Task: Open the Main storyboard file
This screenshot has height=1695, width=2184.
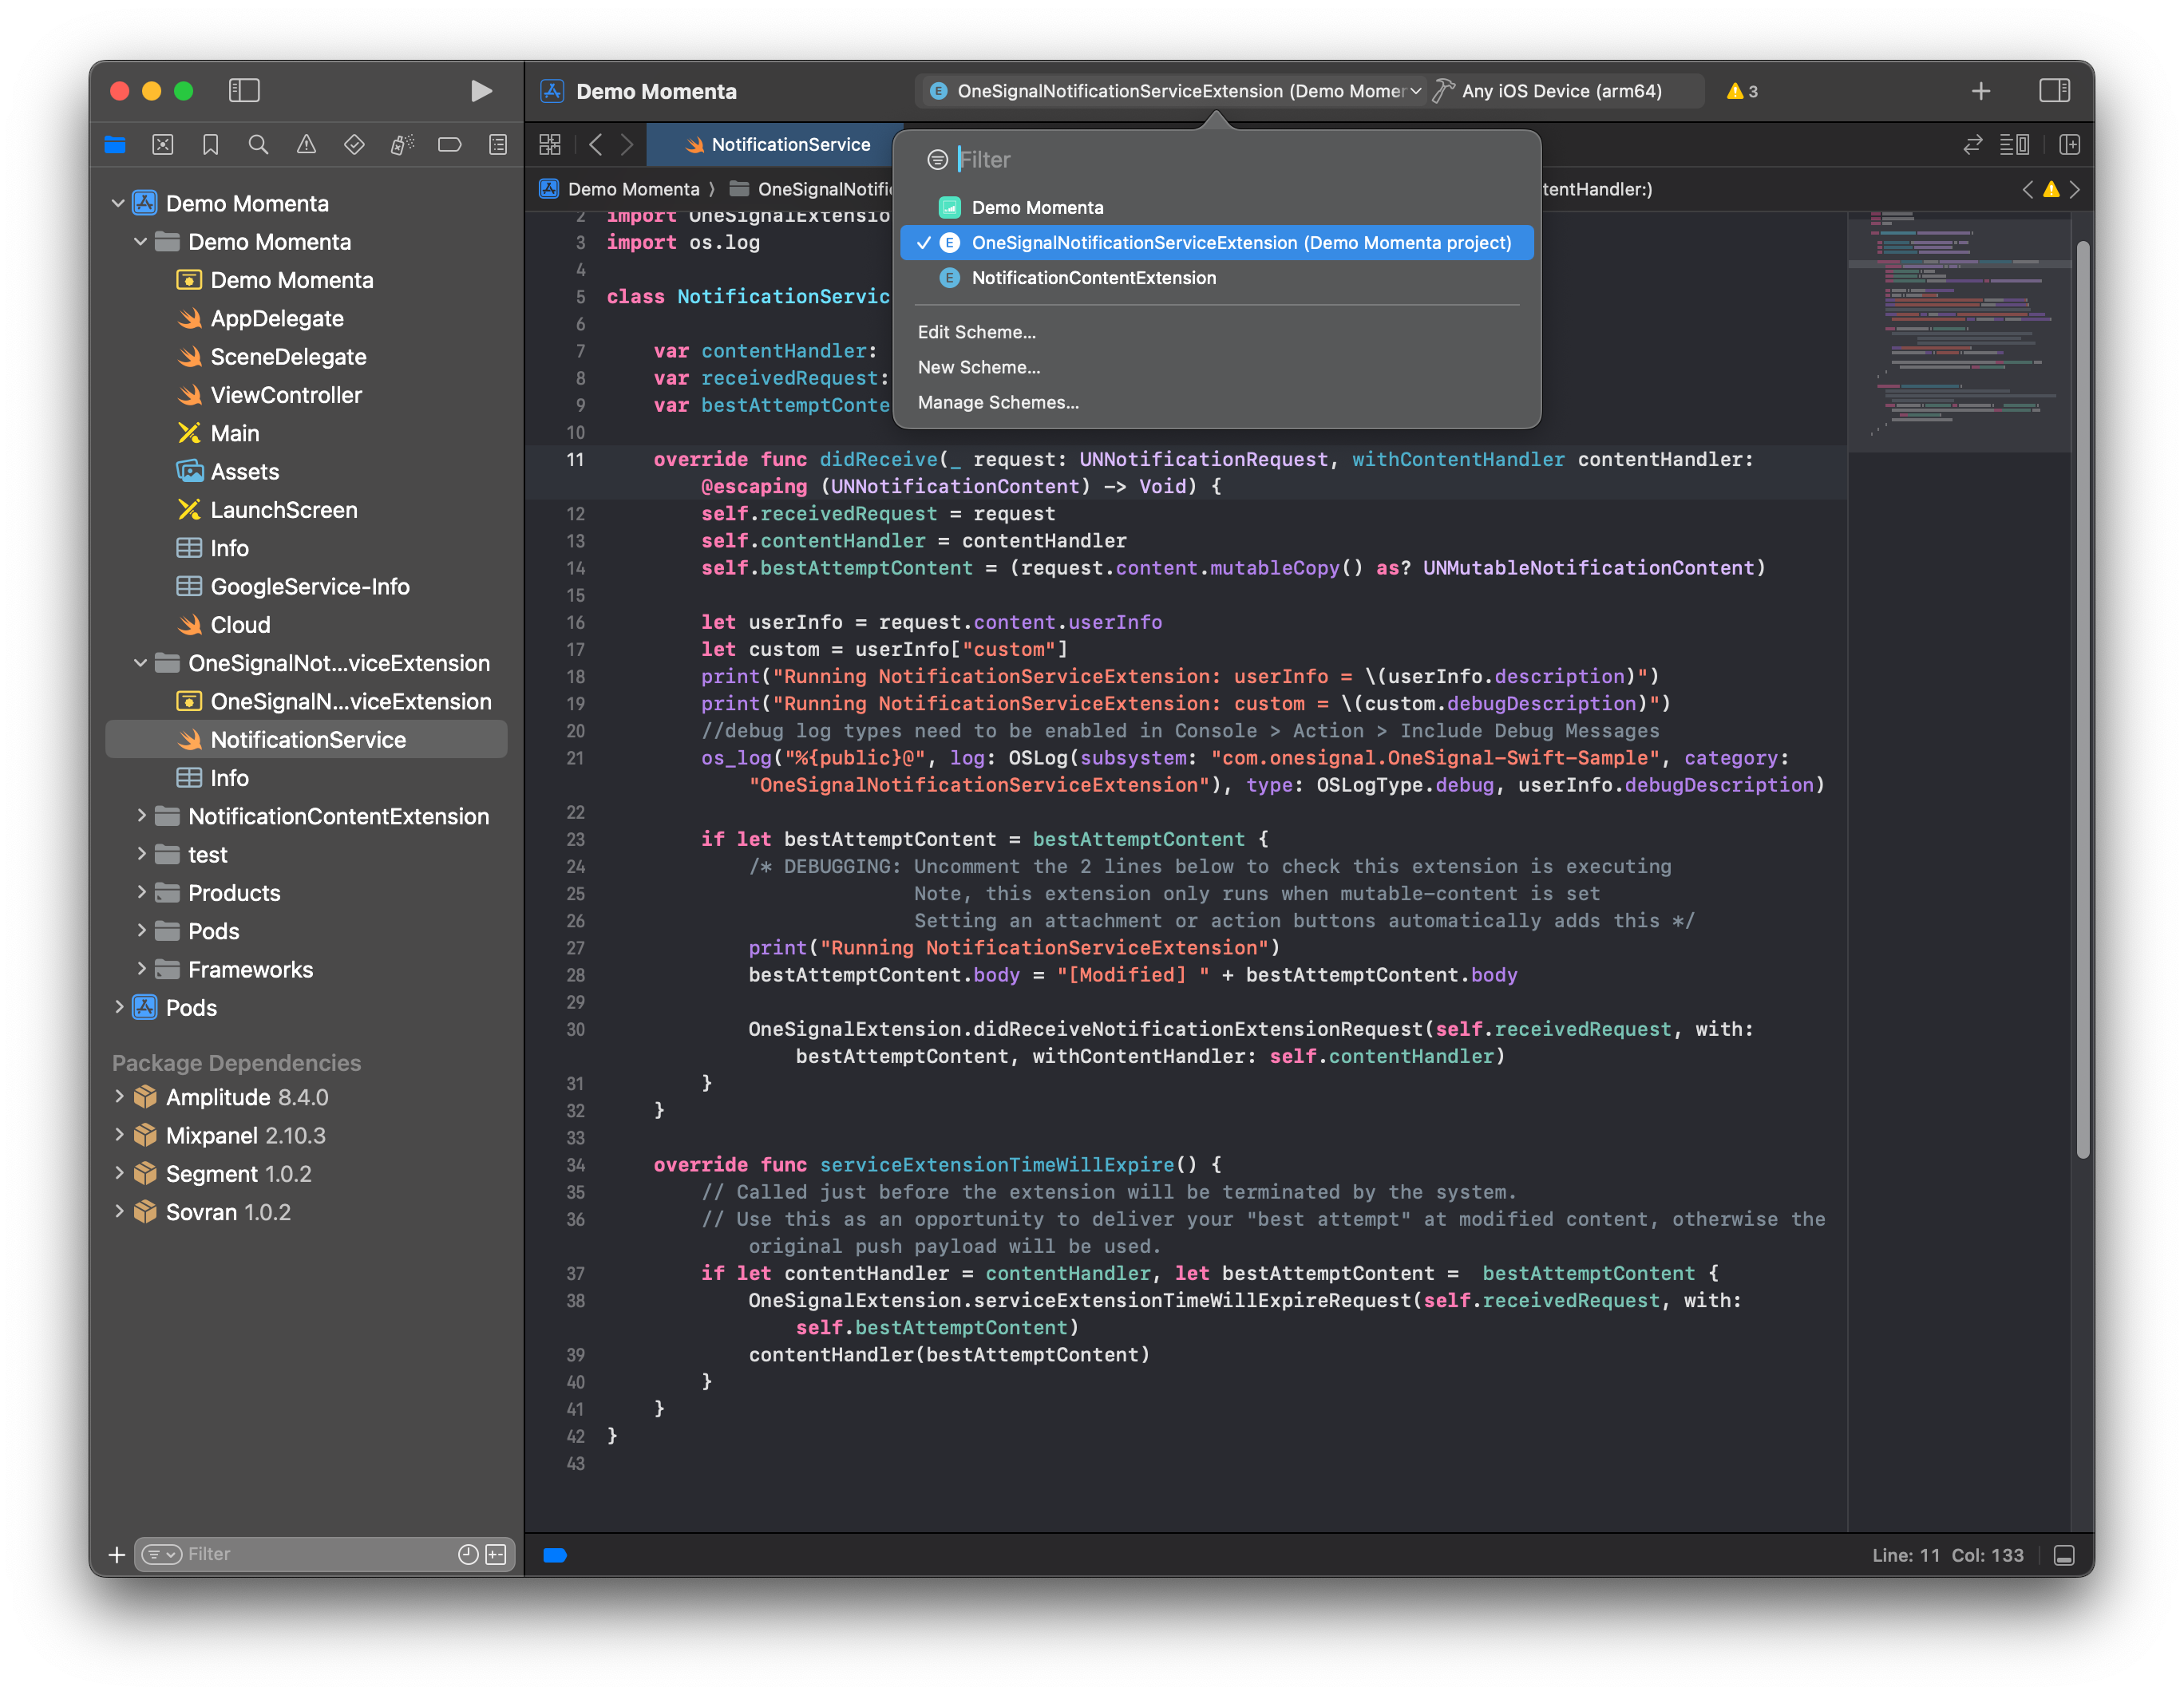Action: coord(234,433)
